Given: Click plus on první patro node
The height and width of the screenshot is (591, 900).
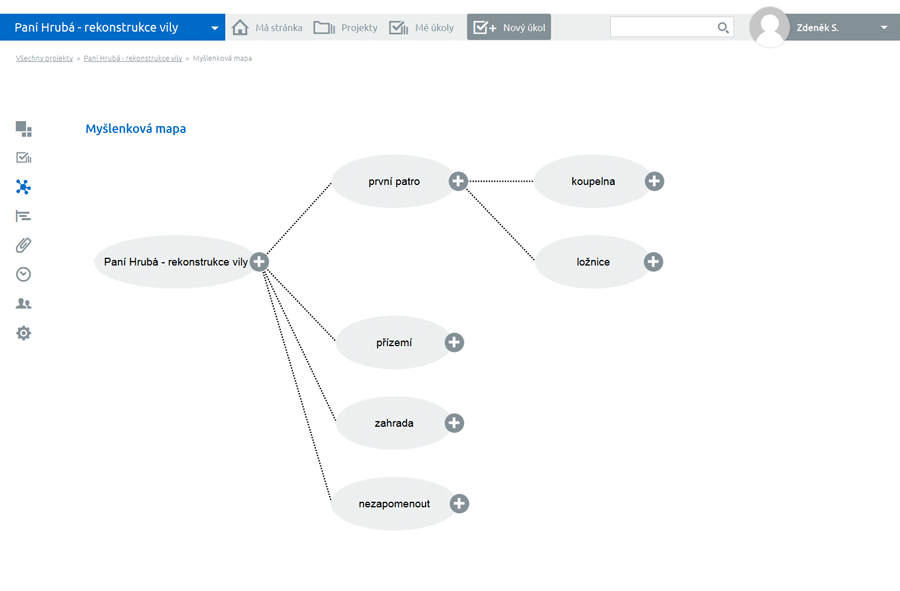Looking at the screenshot, I should coord(458,181).
